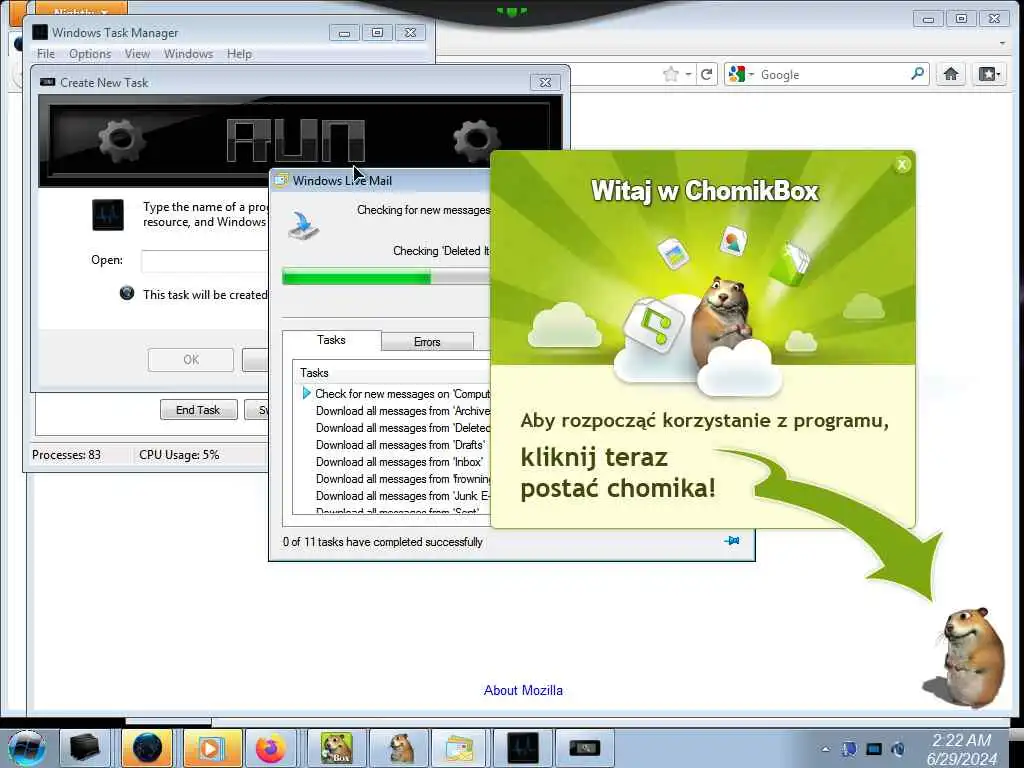
Task: Open Task Manager taskbar icon
Action: [x=522, y=748]
